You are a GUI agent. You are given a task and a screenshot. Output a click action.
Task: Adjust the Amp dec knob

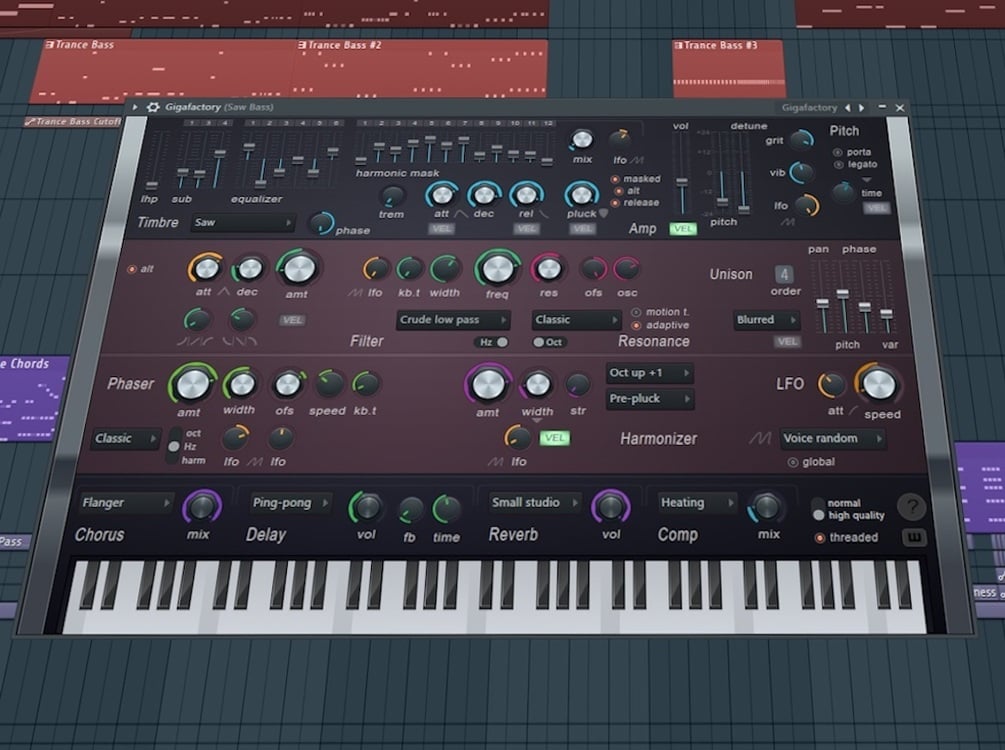pos(484,194)
